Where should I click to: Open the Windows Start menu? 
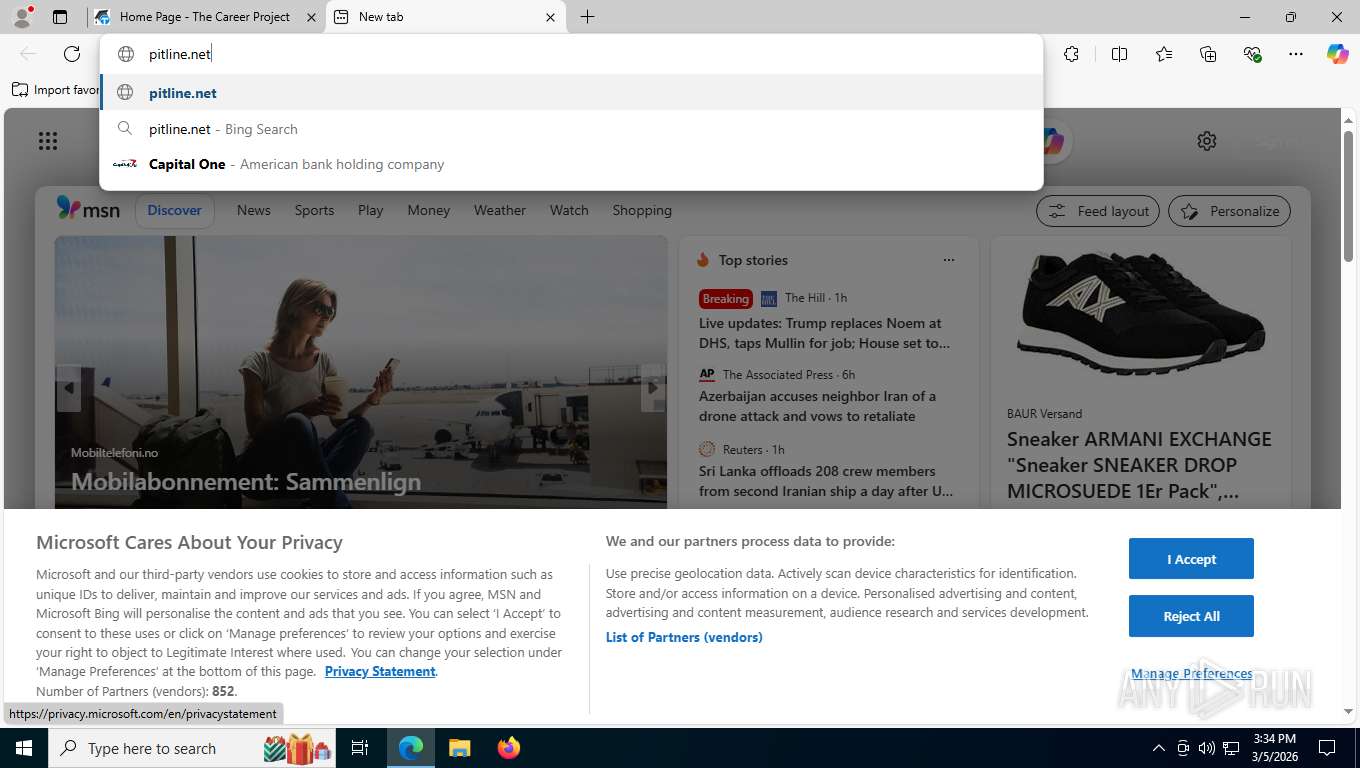[x=23, y=748]
